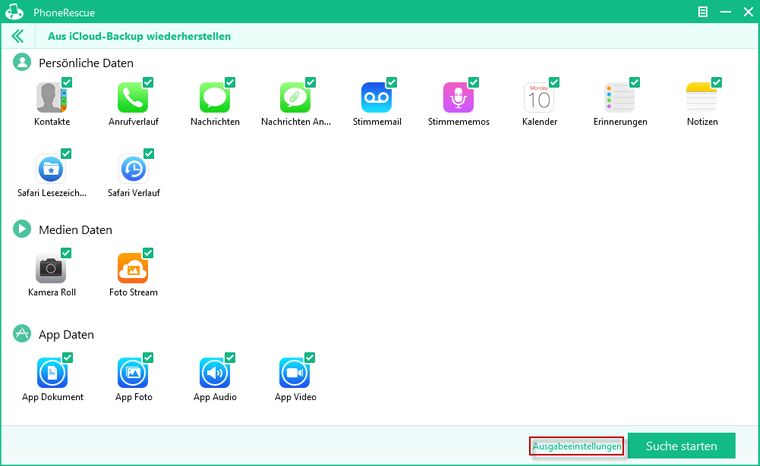Select the App Foto icon

[x=133, y=373]
